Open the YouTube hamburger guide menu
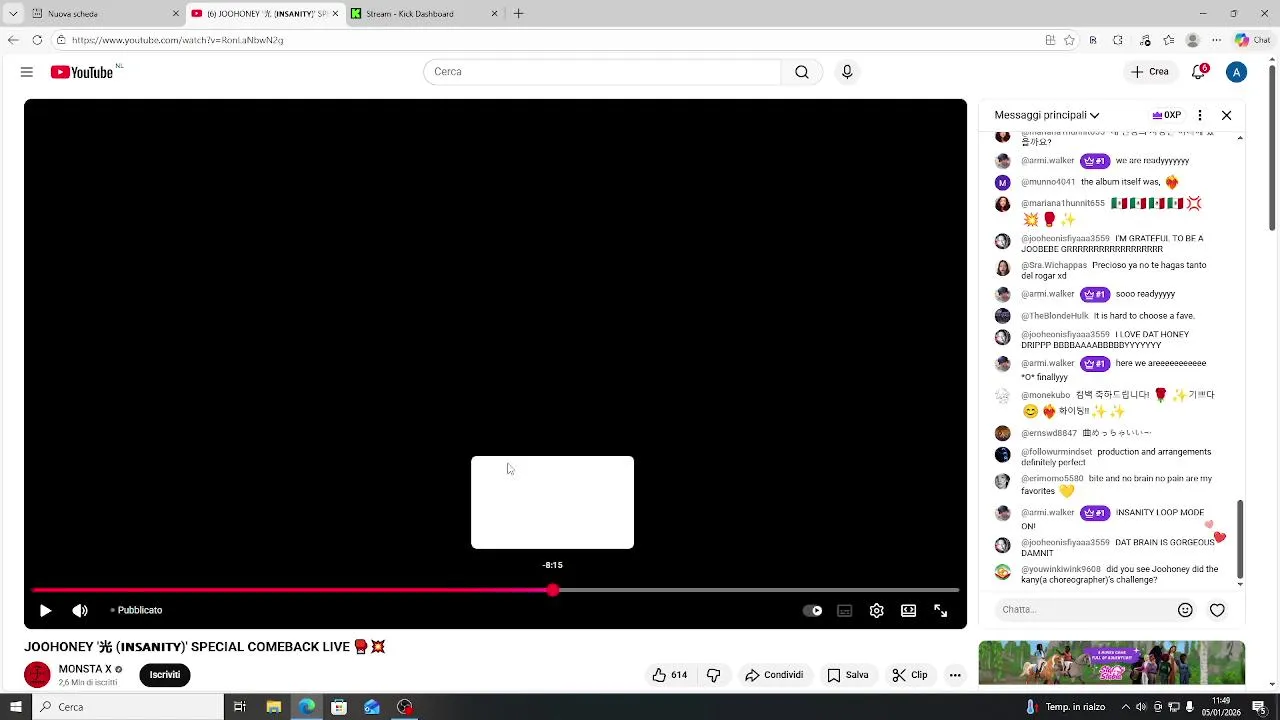 point(27,72)
